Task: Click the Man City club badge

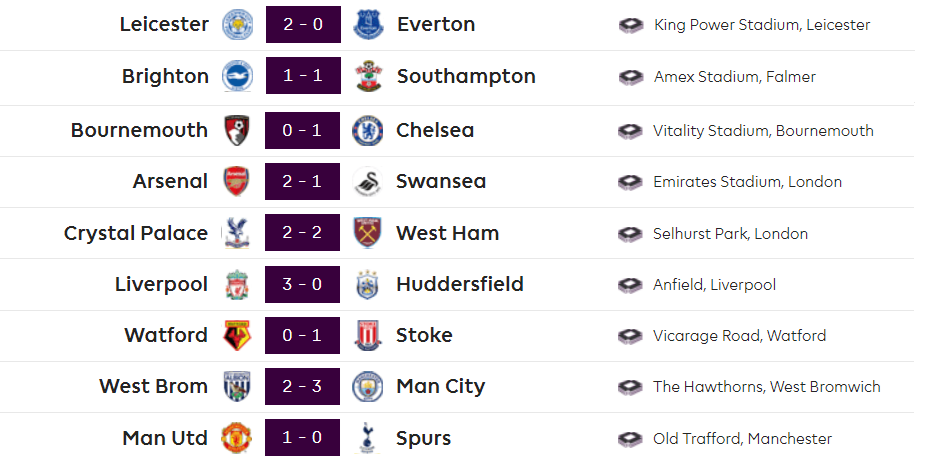Action: (368, 387)
